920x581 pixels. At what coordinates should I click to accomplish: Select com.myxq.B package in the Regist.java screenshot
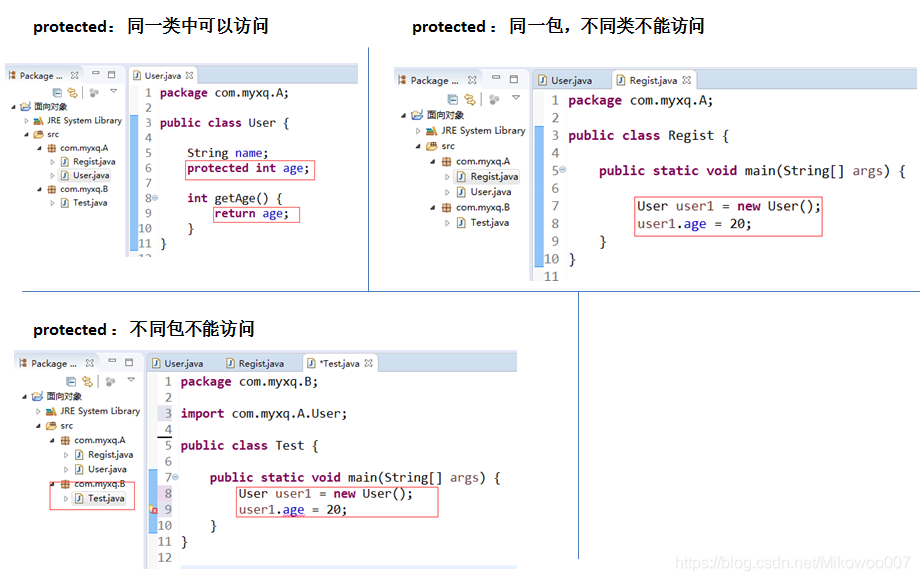476,207
